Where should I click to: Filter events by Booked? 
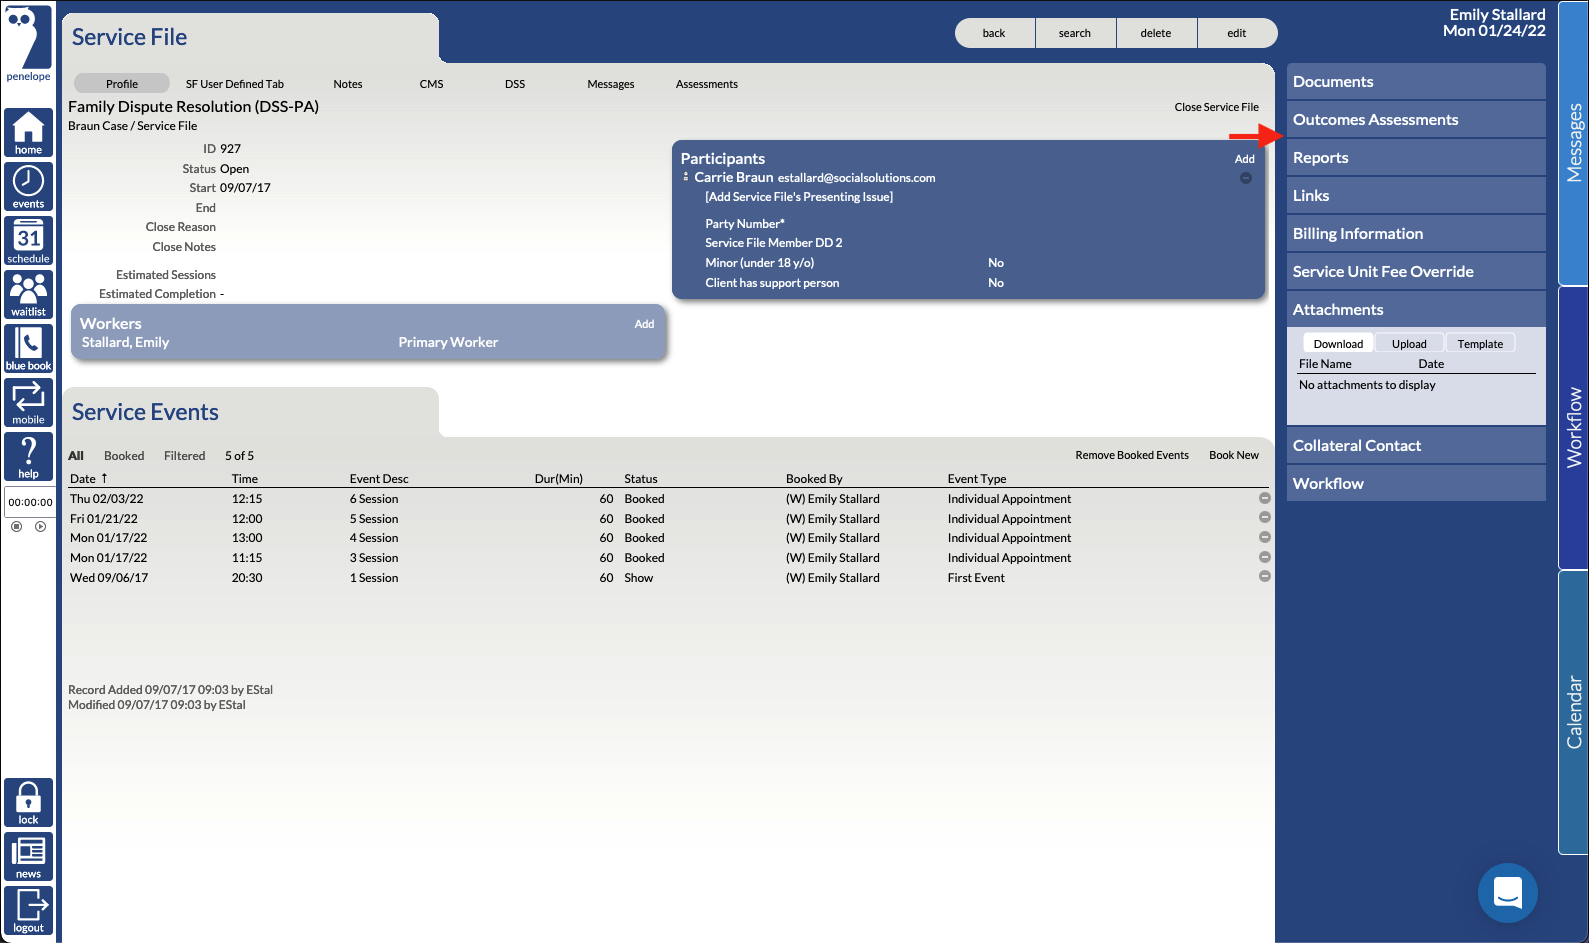[x=124, y=456]
